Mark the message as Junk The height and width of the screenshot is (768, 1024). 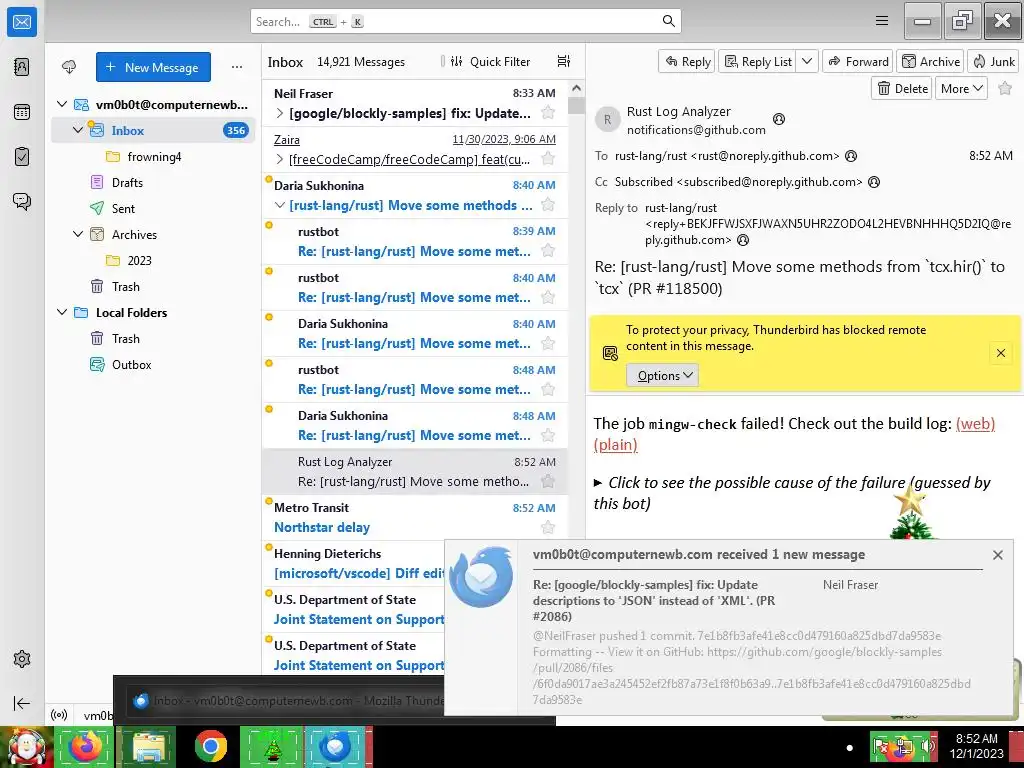coord(994,61)
